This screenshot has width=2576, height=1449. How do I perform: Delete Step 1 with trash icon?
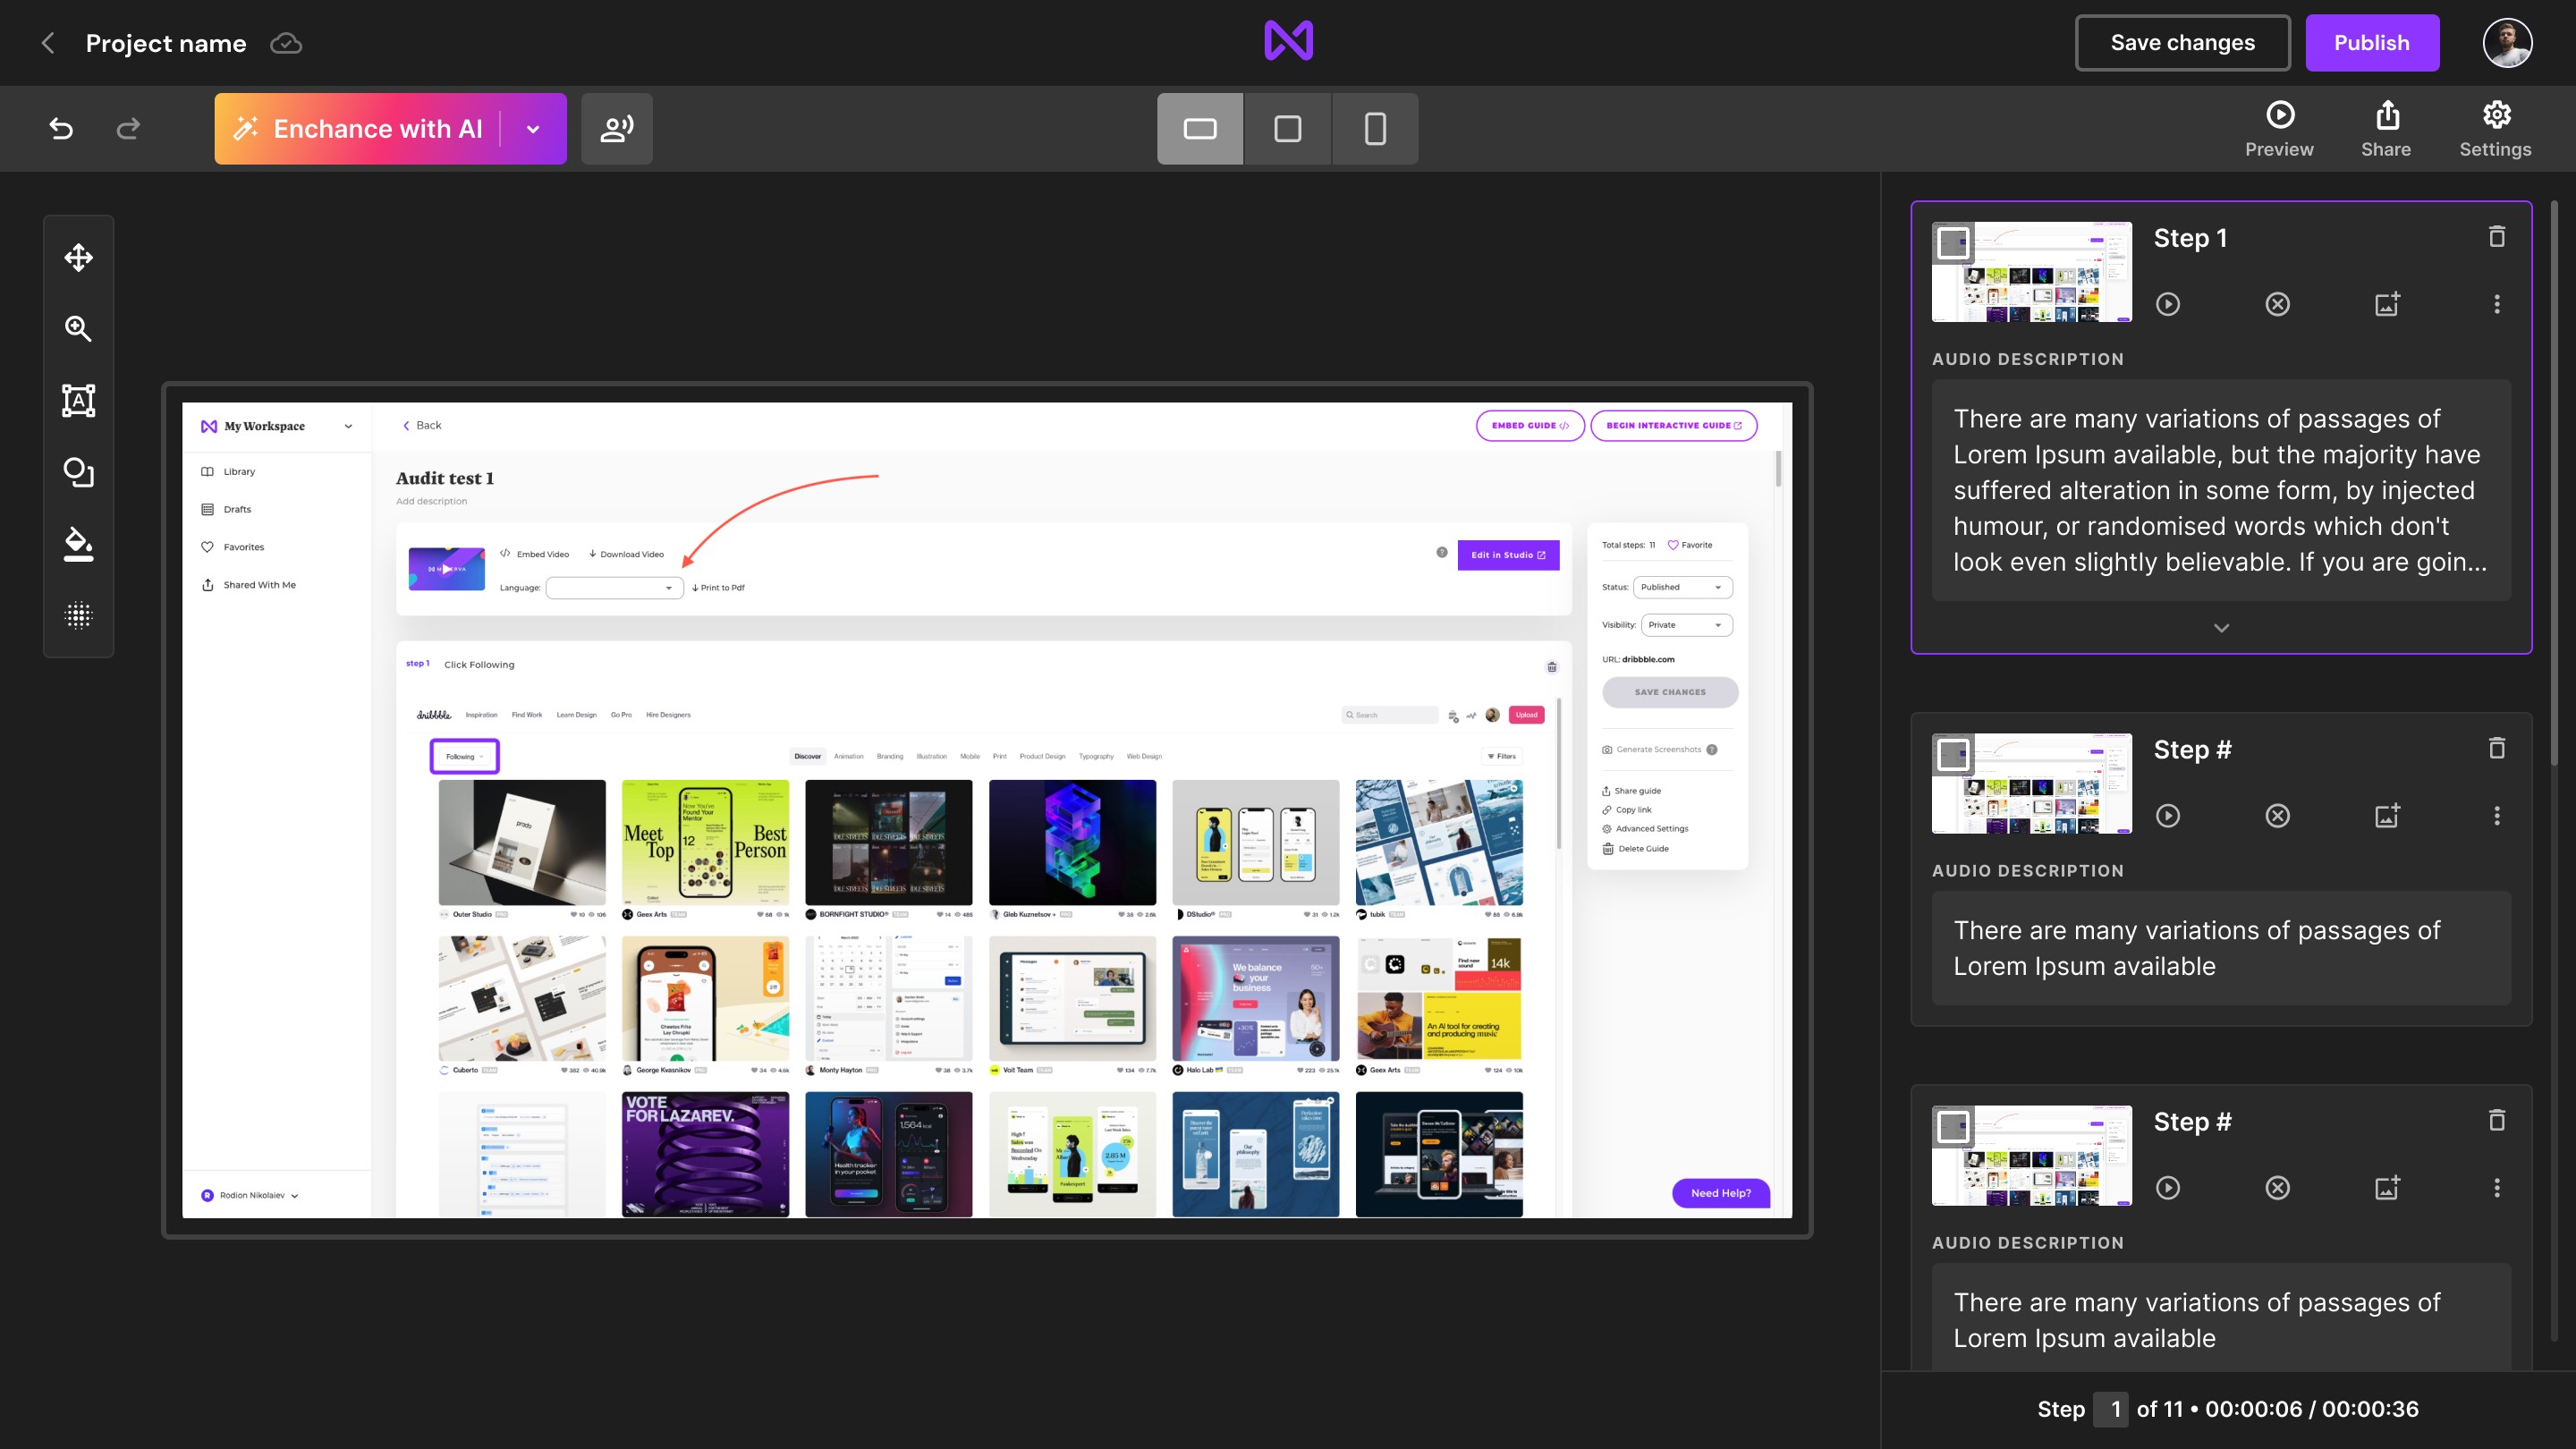click(x=2496, y=237)
